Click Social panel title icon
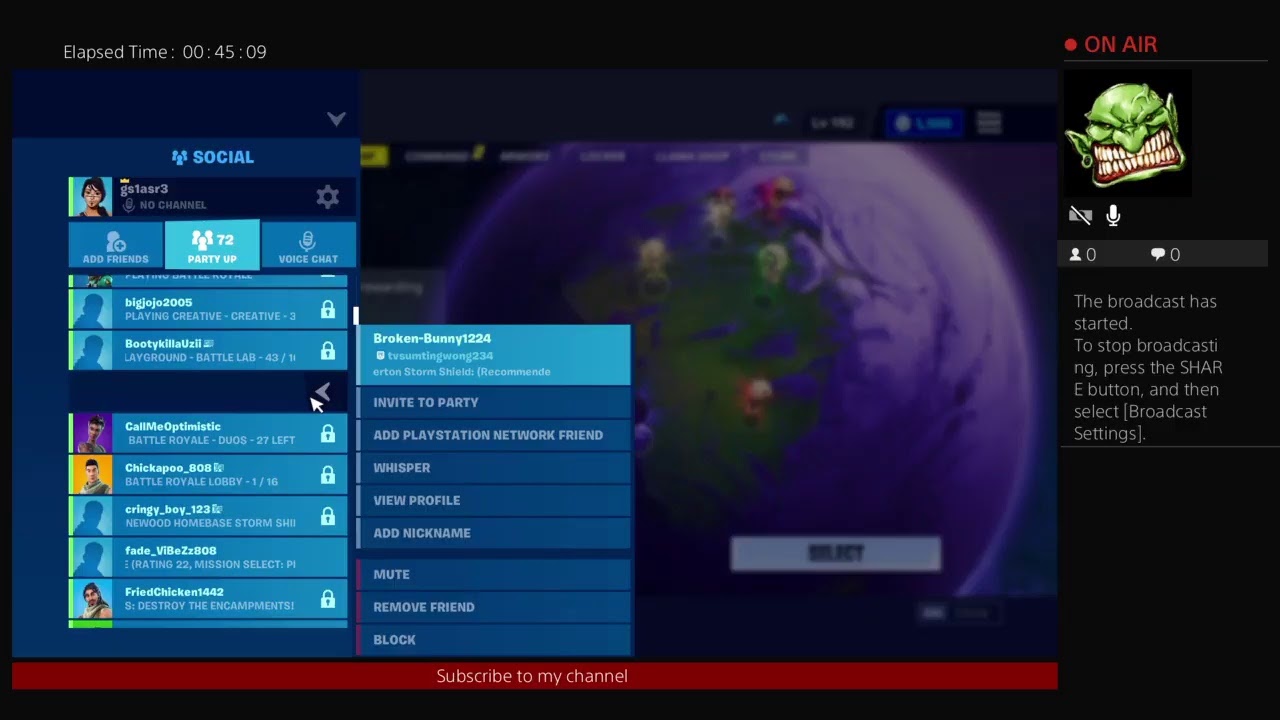The image size is (1280, 720). point(180,157)
